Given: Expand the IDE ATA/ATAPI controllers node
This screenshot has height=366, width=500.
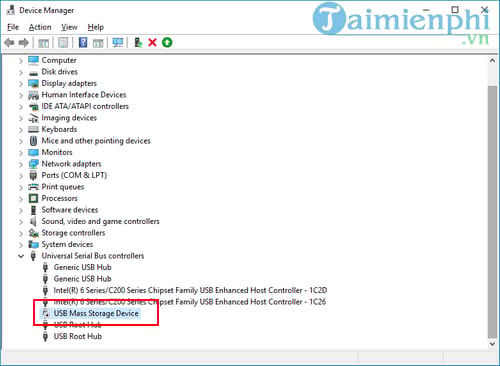Looking at the screenshot, I should coord(21,107).
